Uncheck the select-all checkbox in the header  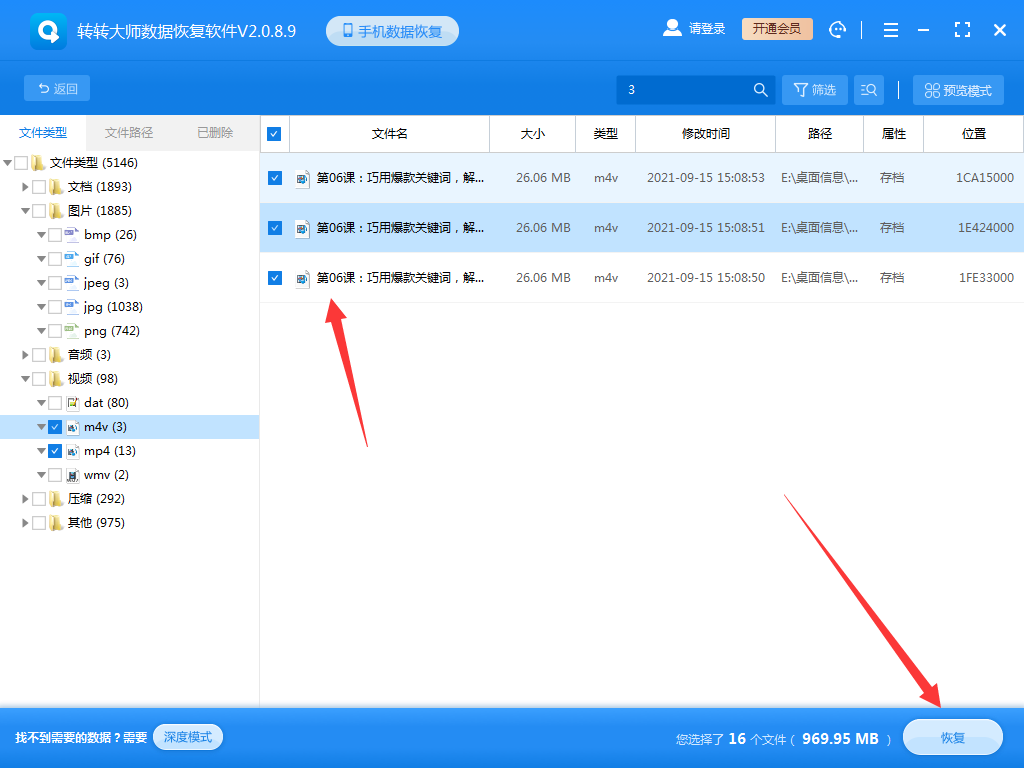(x=274, y=133)
